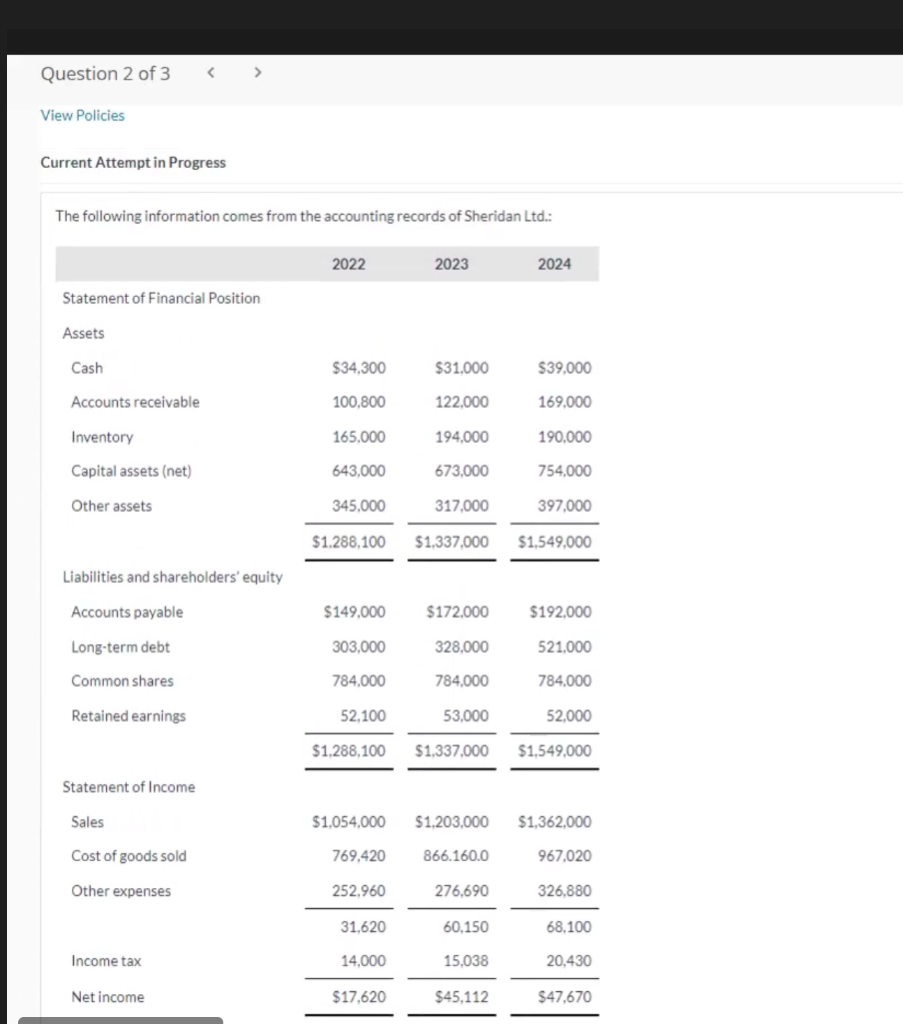Select the Long-term debt row label

click(x=120, y=647)
